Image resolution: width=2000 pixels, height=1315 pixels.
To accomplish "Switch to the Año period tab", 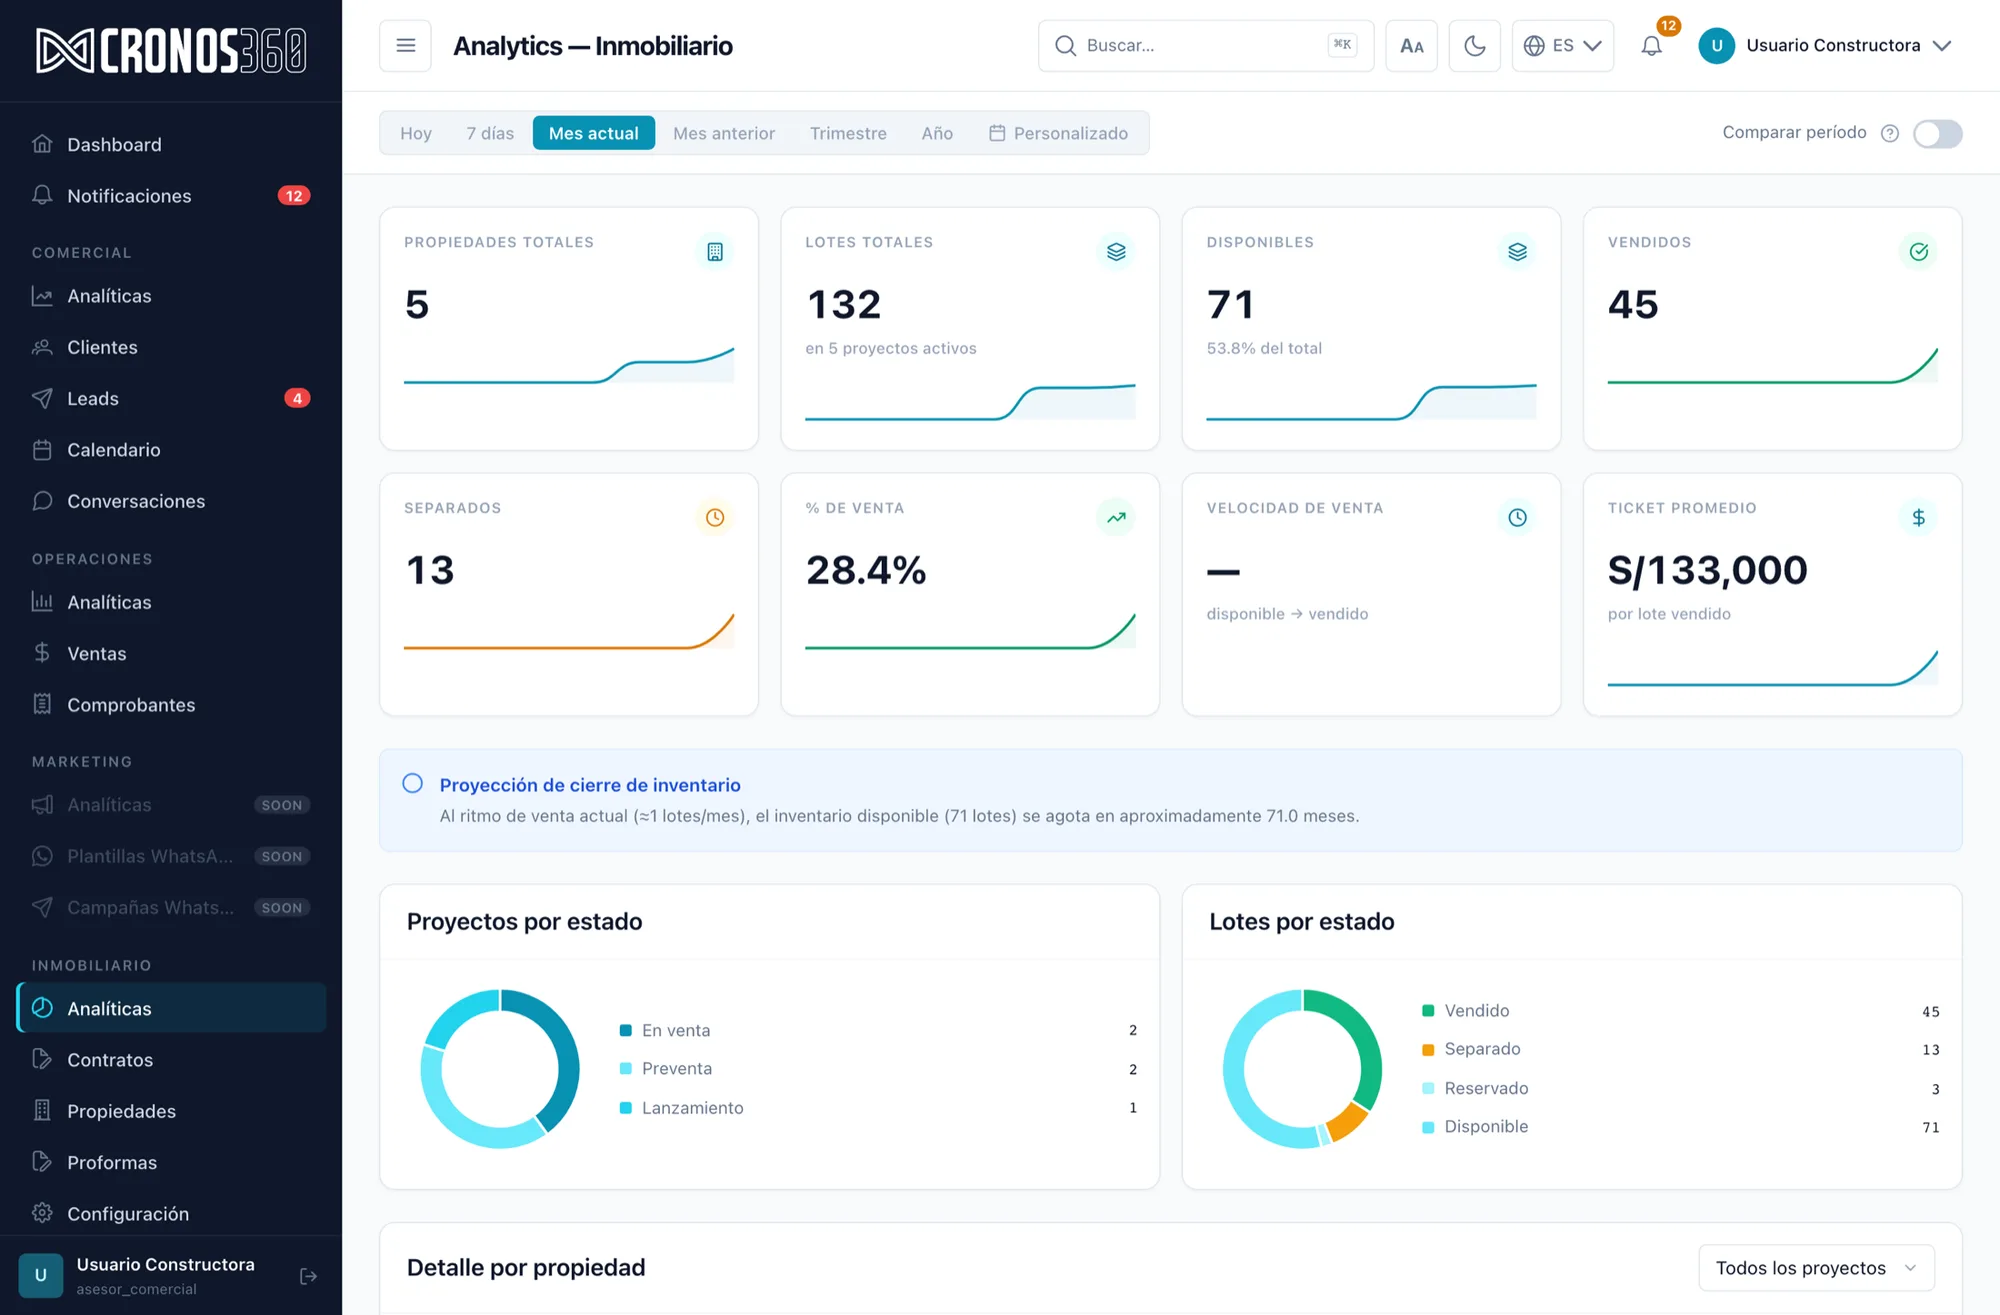I will 937,133.
